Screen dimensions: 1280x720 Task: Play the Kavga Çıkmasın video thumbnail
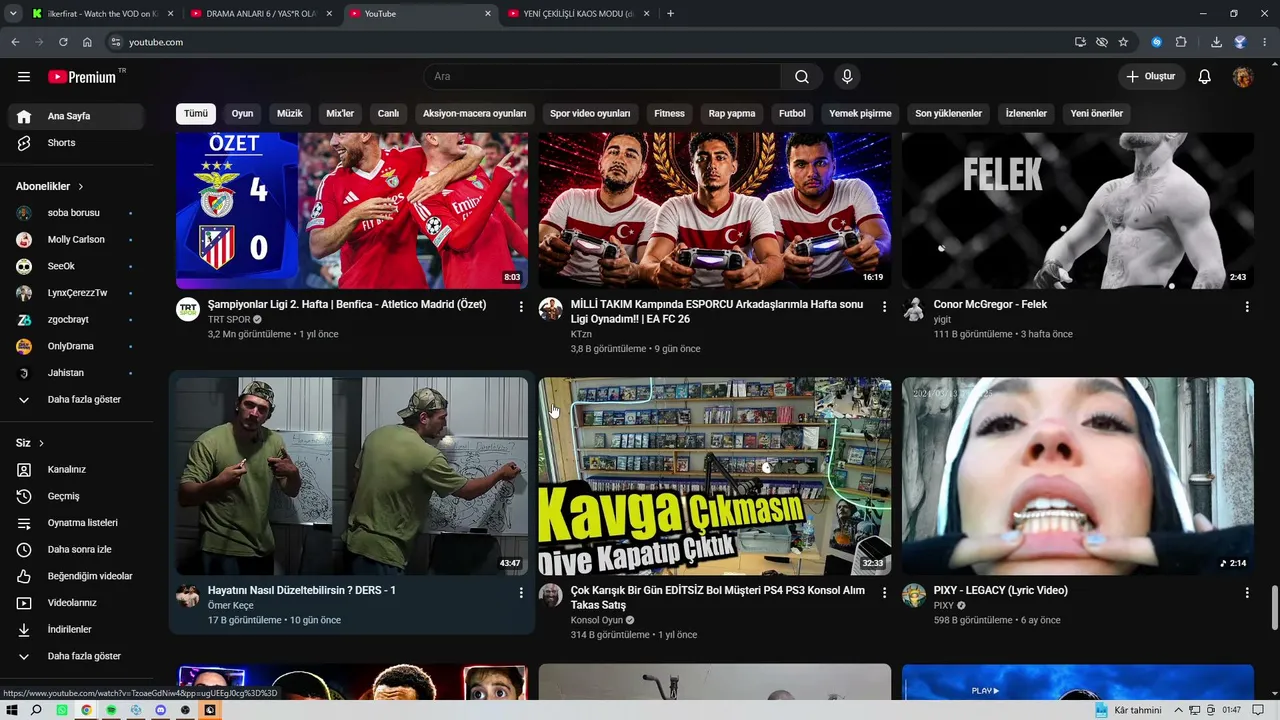tap(715, 476)
